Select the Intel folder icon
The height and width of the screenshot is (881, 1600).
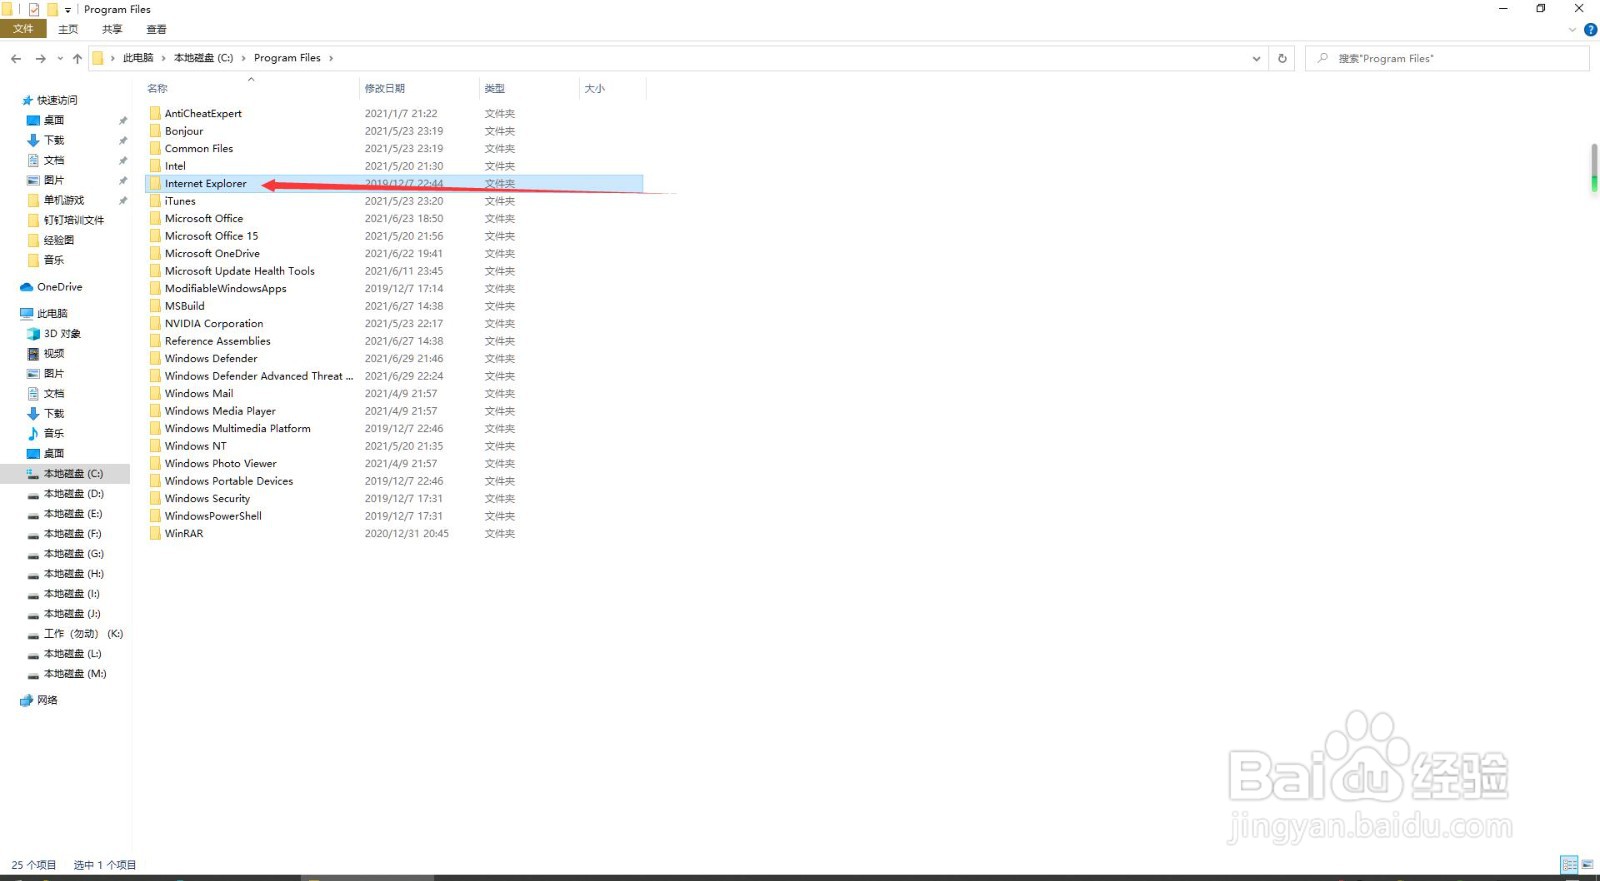tap(155, 166)
